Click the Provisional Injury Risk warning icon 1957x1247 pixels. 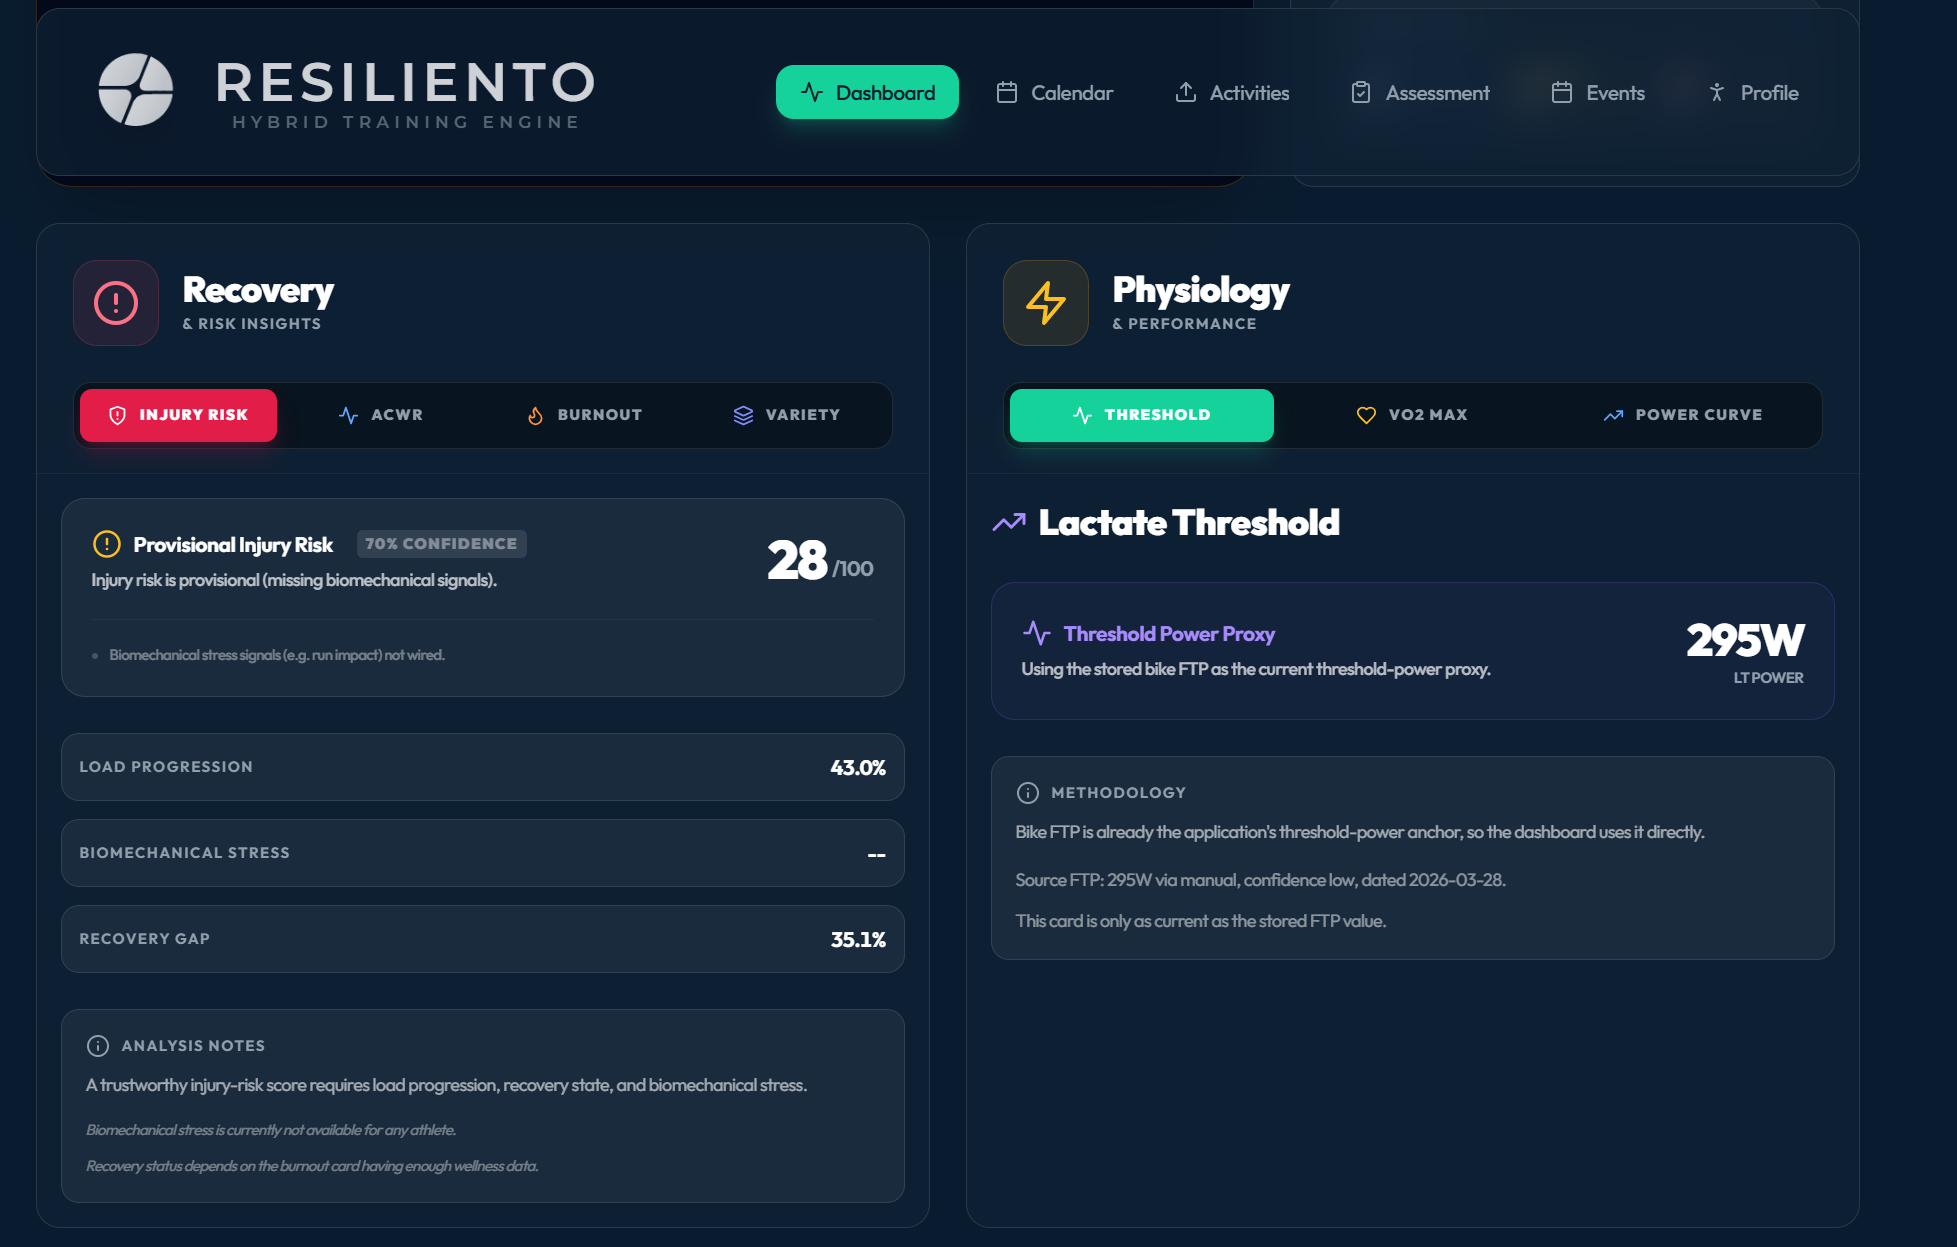[106, 544]
